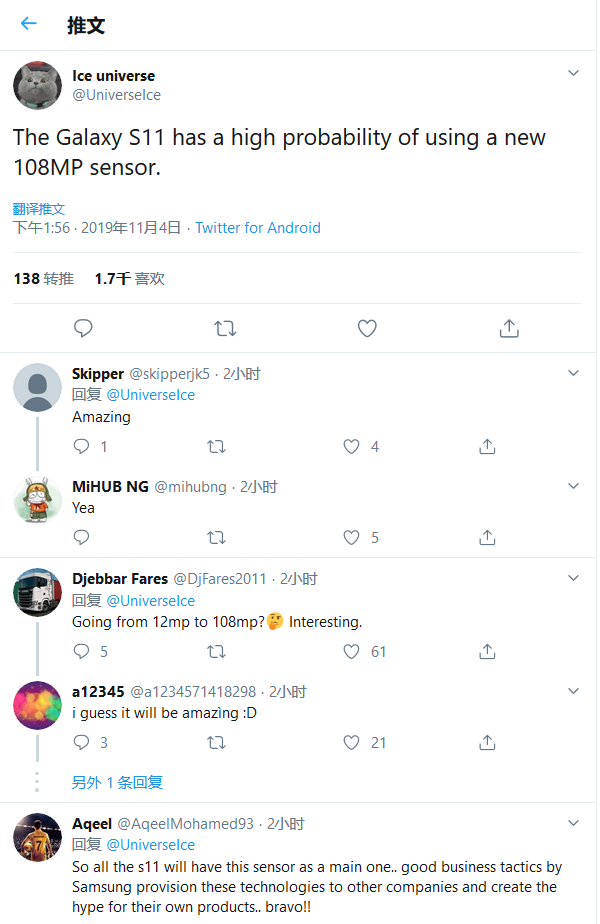Retweet the Galaxy S11 main tweet
The height and width of the screenshot is (924, 600).
pos(226,328)
